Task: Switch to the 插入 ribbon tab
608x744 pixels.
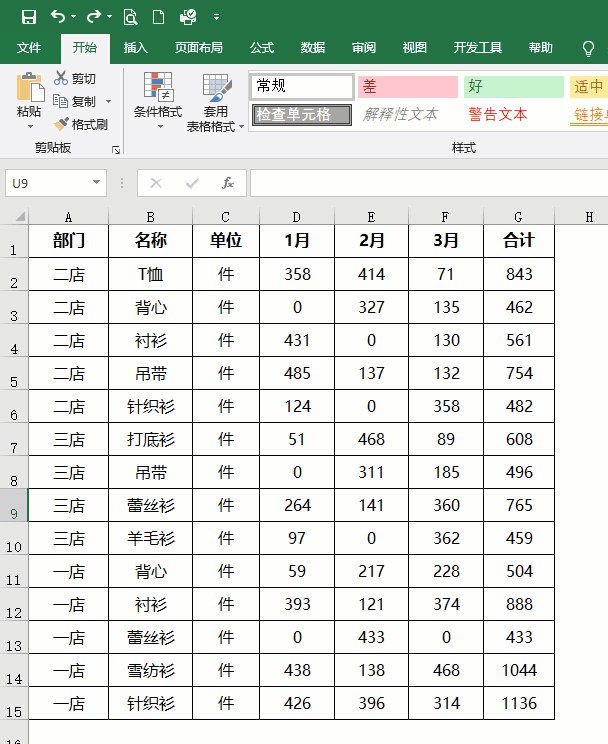Action: point(136,47)
